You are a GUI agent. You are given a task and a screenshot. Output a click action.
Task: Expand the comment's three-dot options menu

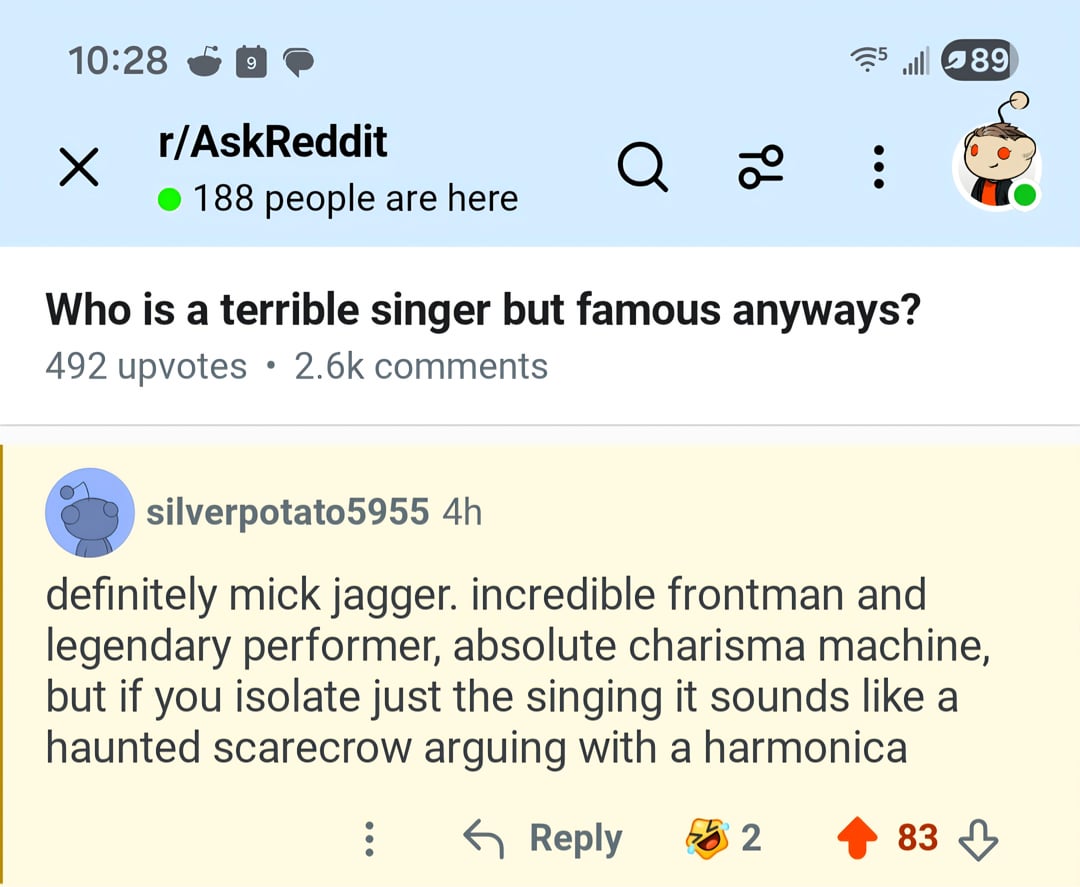369,838
